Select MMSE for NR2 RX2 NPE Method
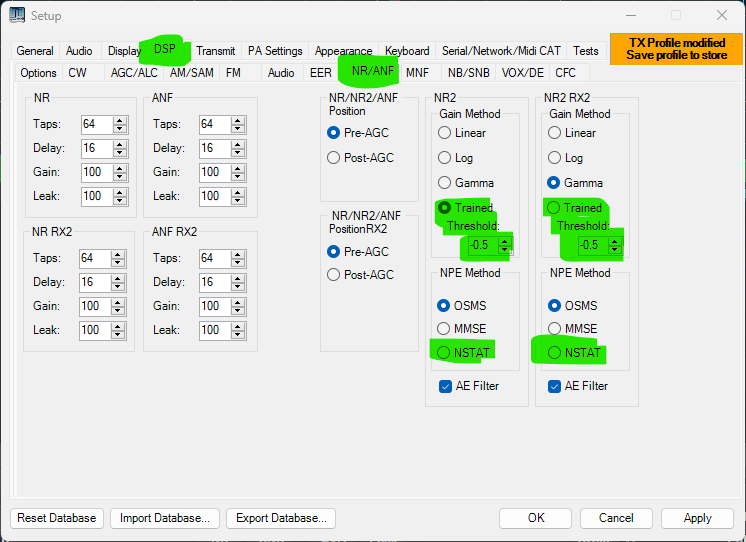746x542 pixels. pos(555,329)
